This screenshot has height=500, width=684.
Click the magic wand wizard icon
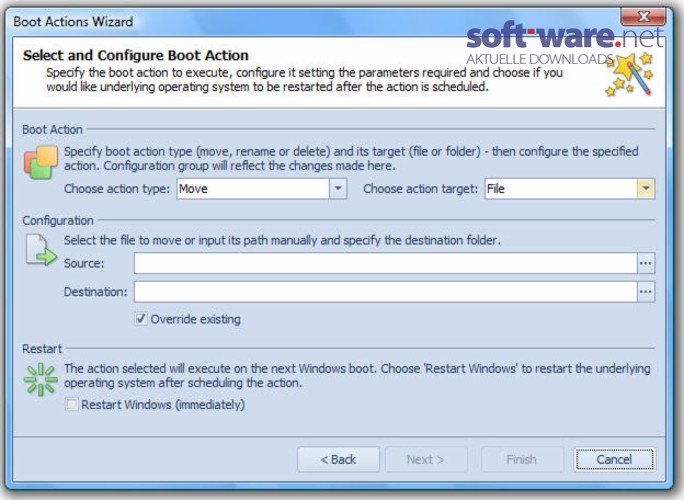coord(629,74)
